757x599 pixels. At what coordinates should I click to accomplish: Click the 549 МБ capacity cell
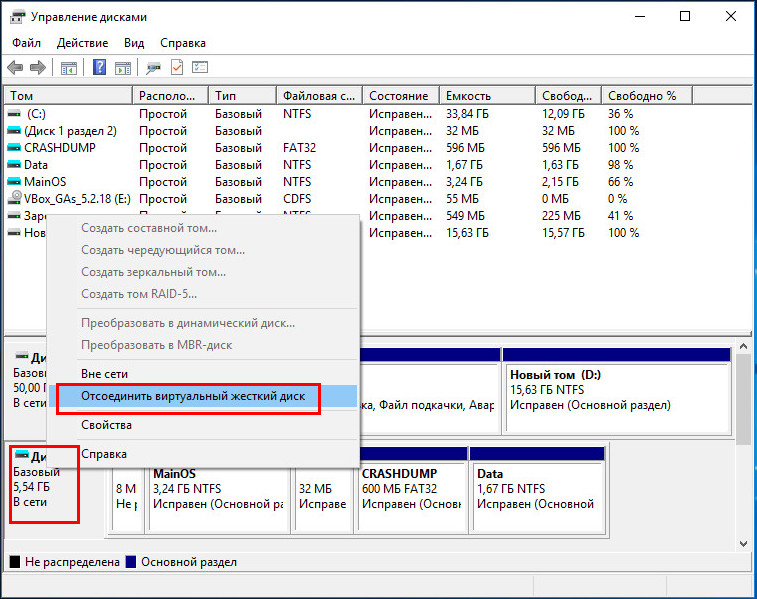pyautogui.click(x=465, y=216)
